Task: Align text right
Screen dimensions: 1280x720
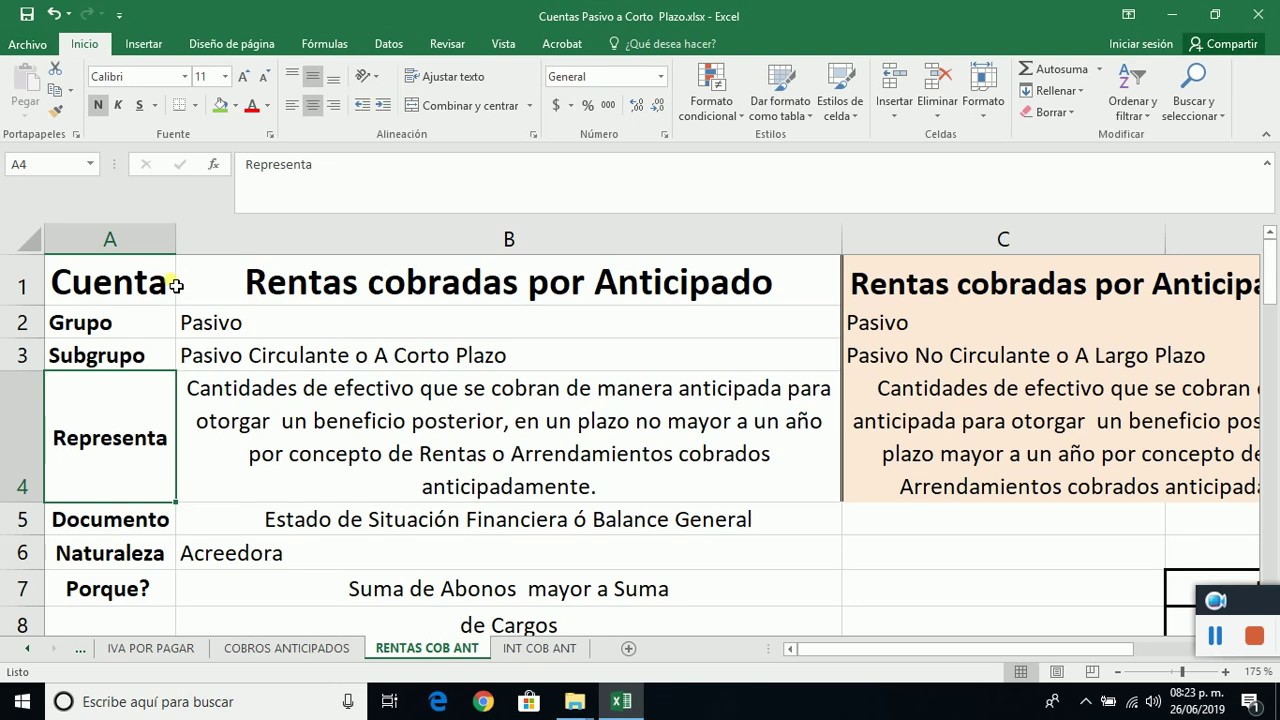Action: [333, 105]
